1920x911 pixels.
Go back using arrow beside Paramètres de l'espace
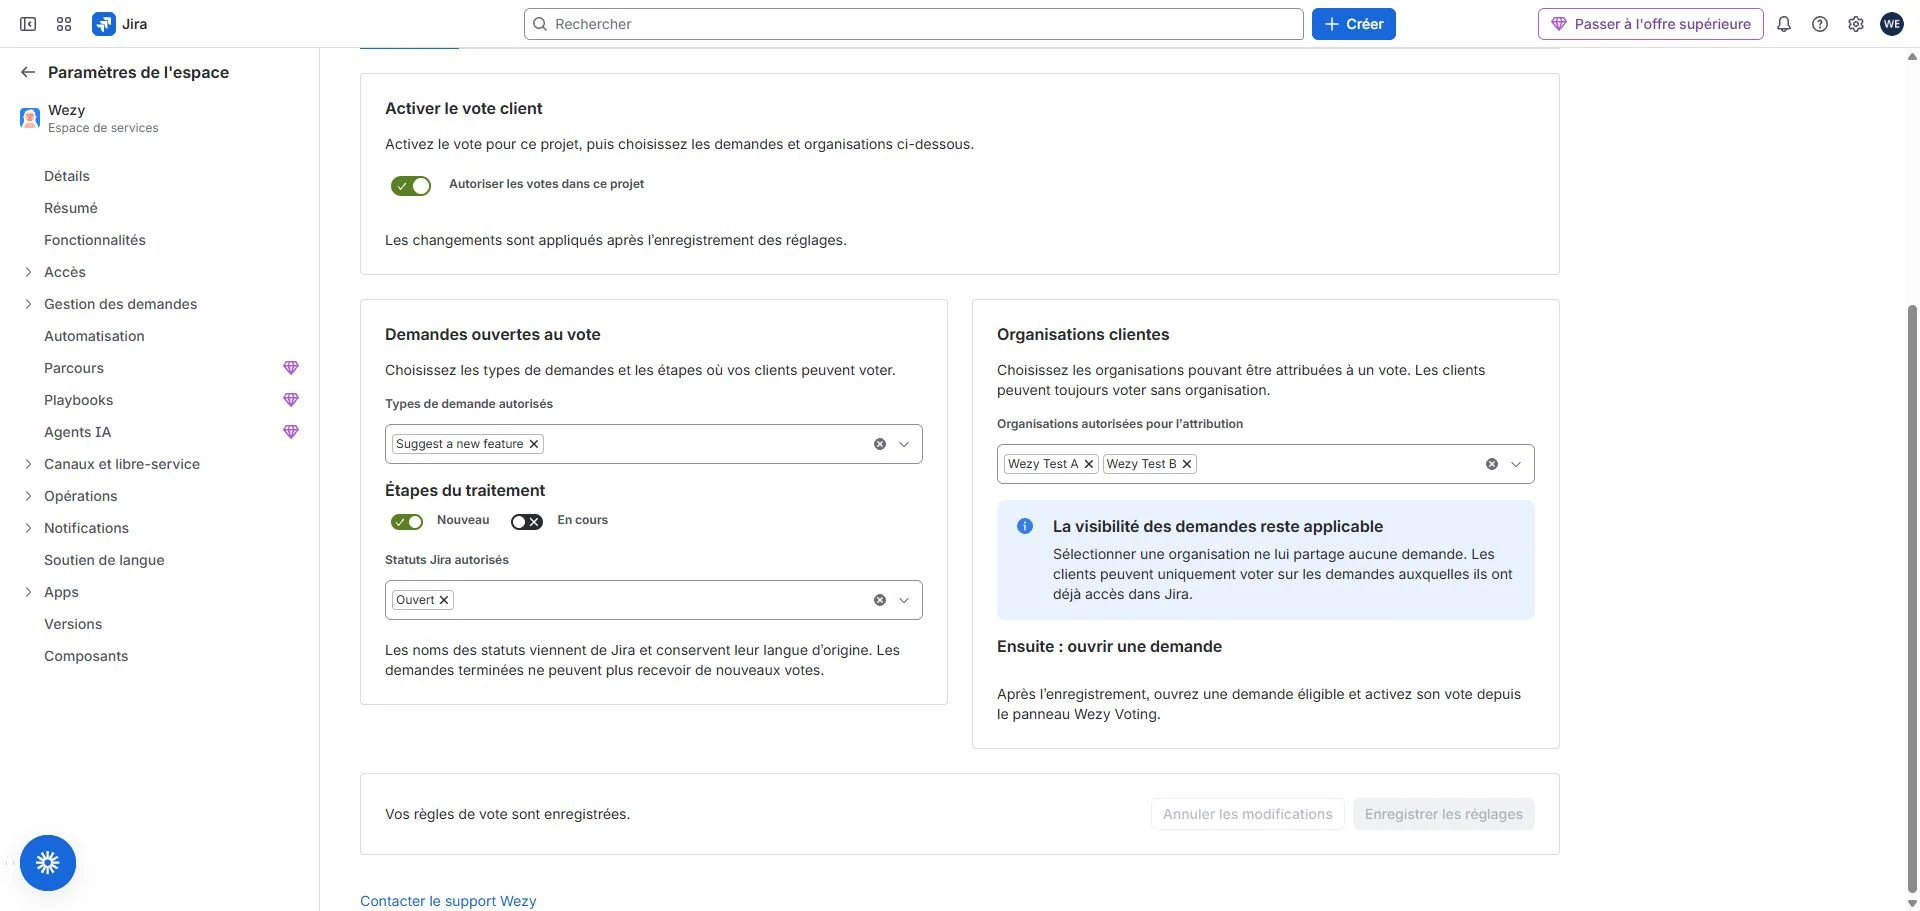point(28,72)
